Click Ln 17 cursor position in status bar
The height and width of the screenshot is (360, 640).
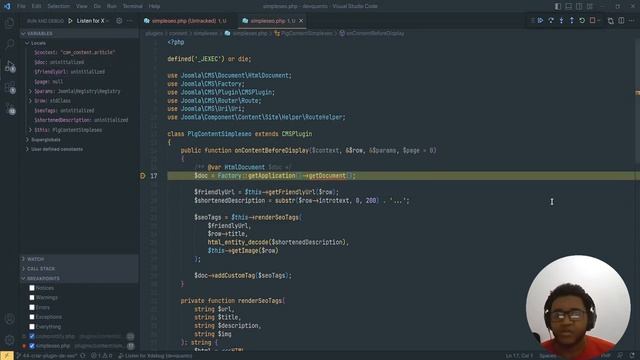pyautogui.click(x=519, y=356)
